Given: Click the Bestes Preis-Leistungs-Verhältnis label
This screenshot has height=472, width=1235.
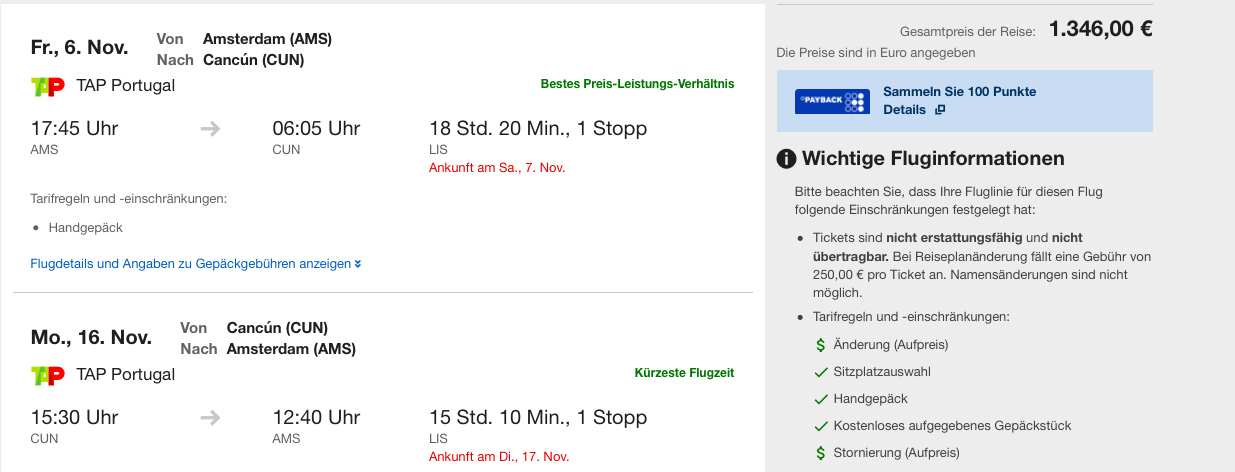Looking at the screenshot, I should coord(637,84).
